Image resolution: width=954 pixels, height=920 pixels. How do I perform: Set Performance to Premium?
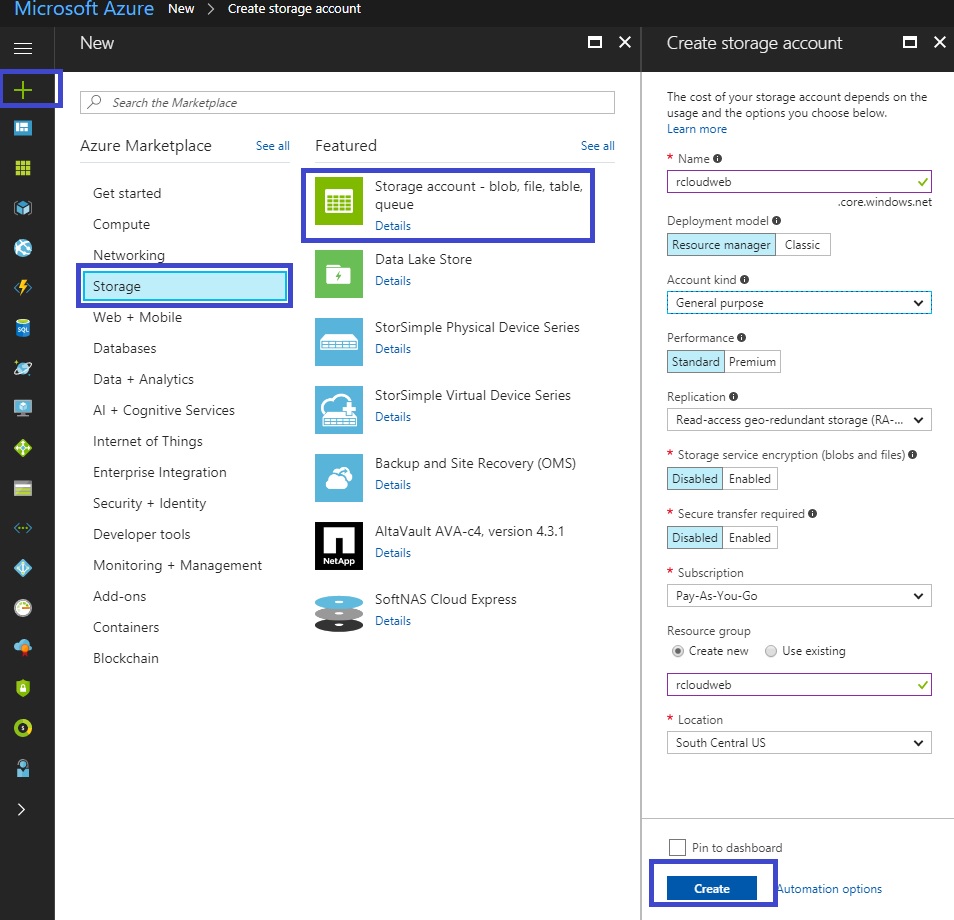point(752,362)
